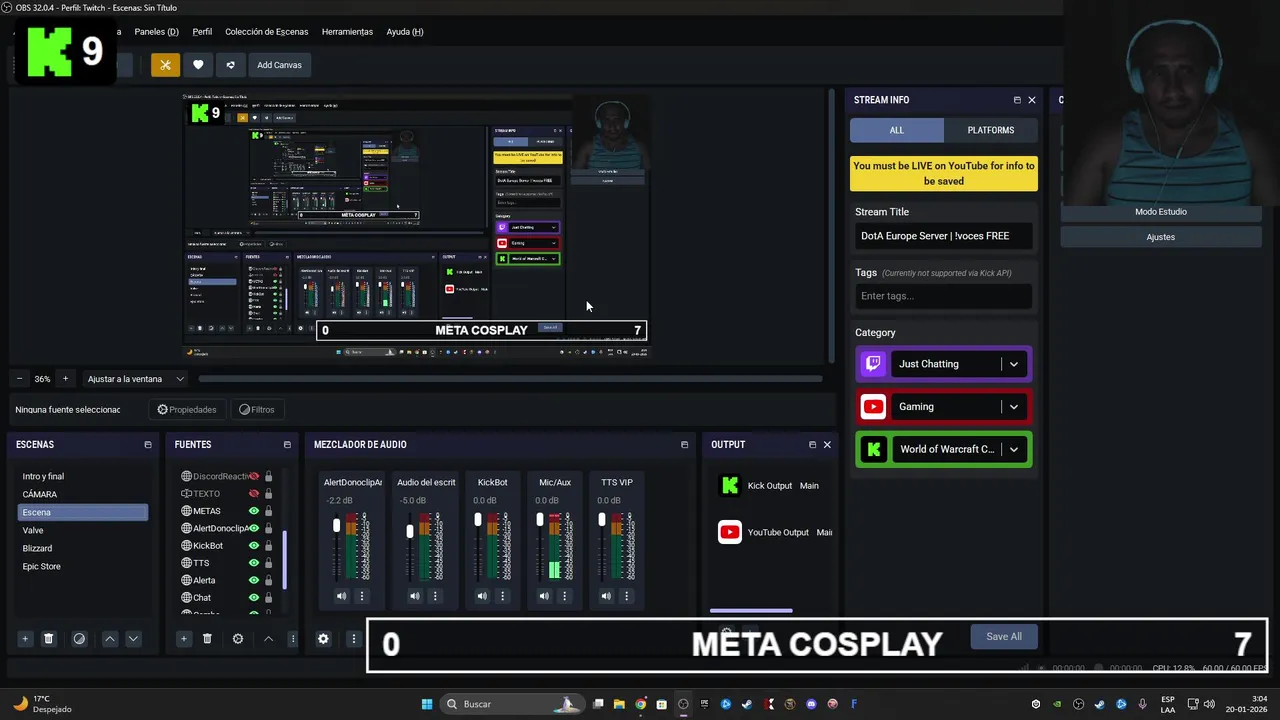Click the Enter tags input field

(943, 296)
